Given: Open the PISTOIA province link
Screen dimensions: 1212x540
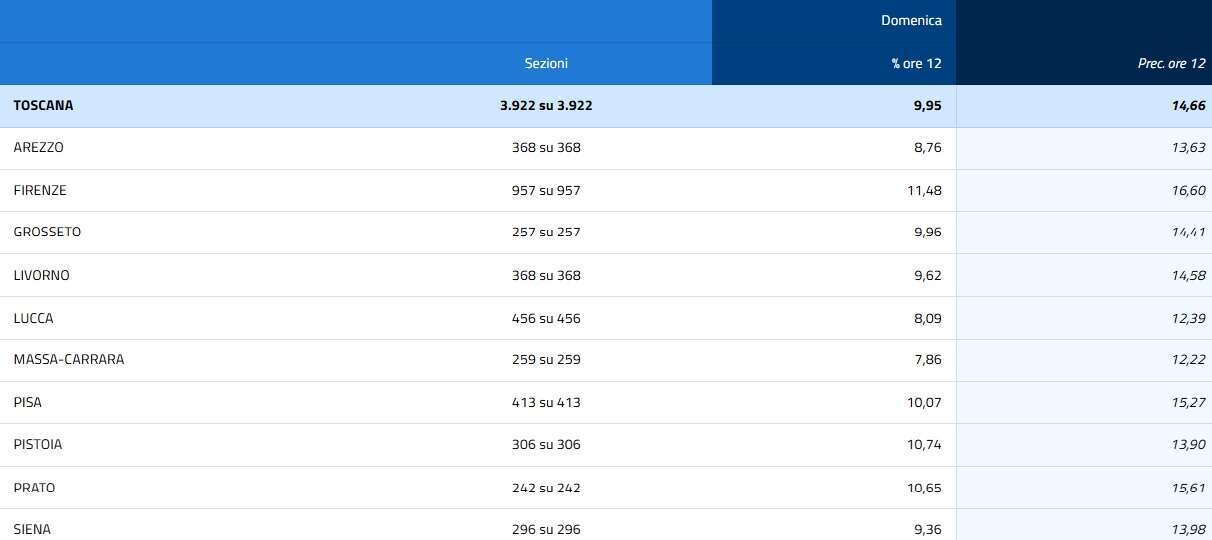Looking at the screenshot, I should click(38, 444).
